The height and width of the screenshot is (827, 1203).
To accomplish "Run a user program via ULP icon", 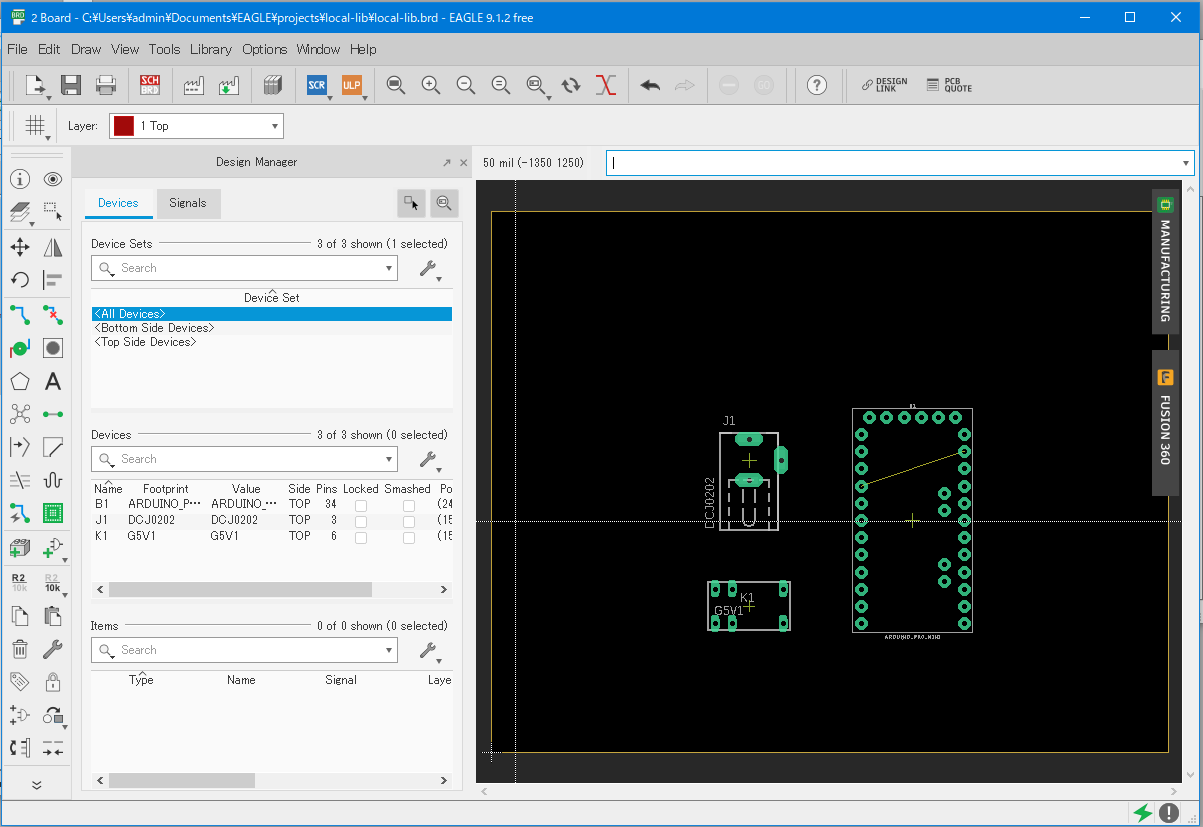I will pyautogui.click(x=351, y=86).
